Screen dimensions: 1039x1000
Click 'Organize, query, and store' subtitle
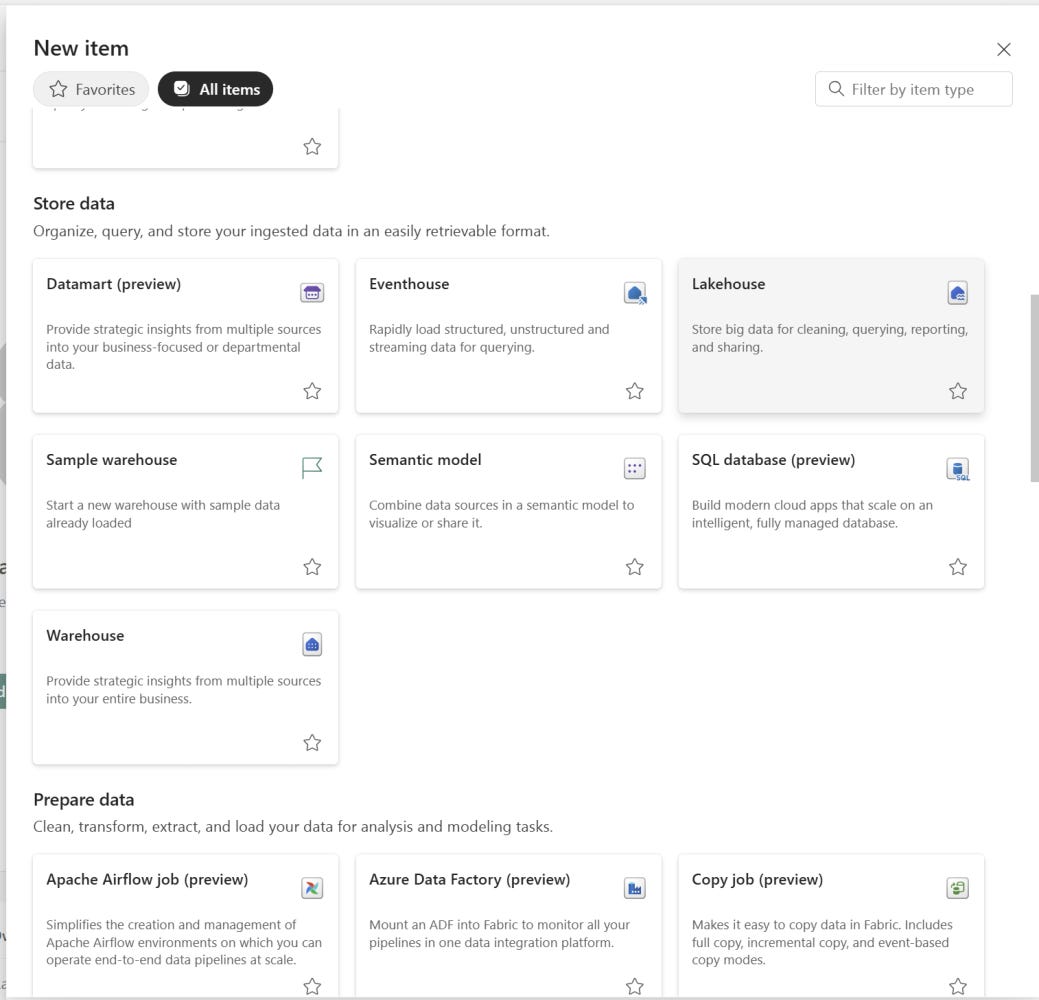coord(292,231)
